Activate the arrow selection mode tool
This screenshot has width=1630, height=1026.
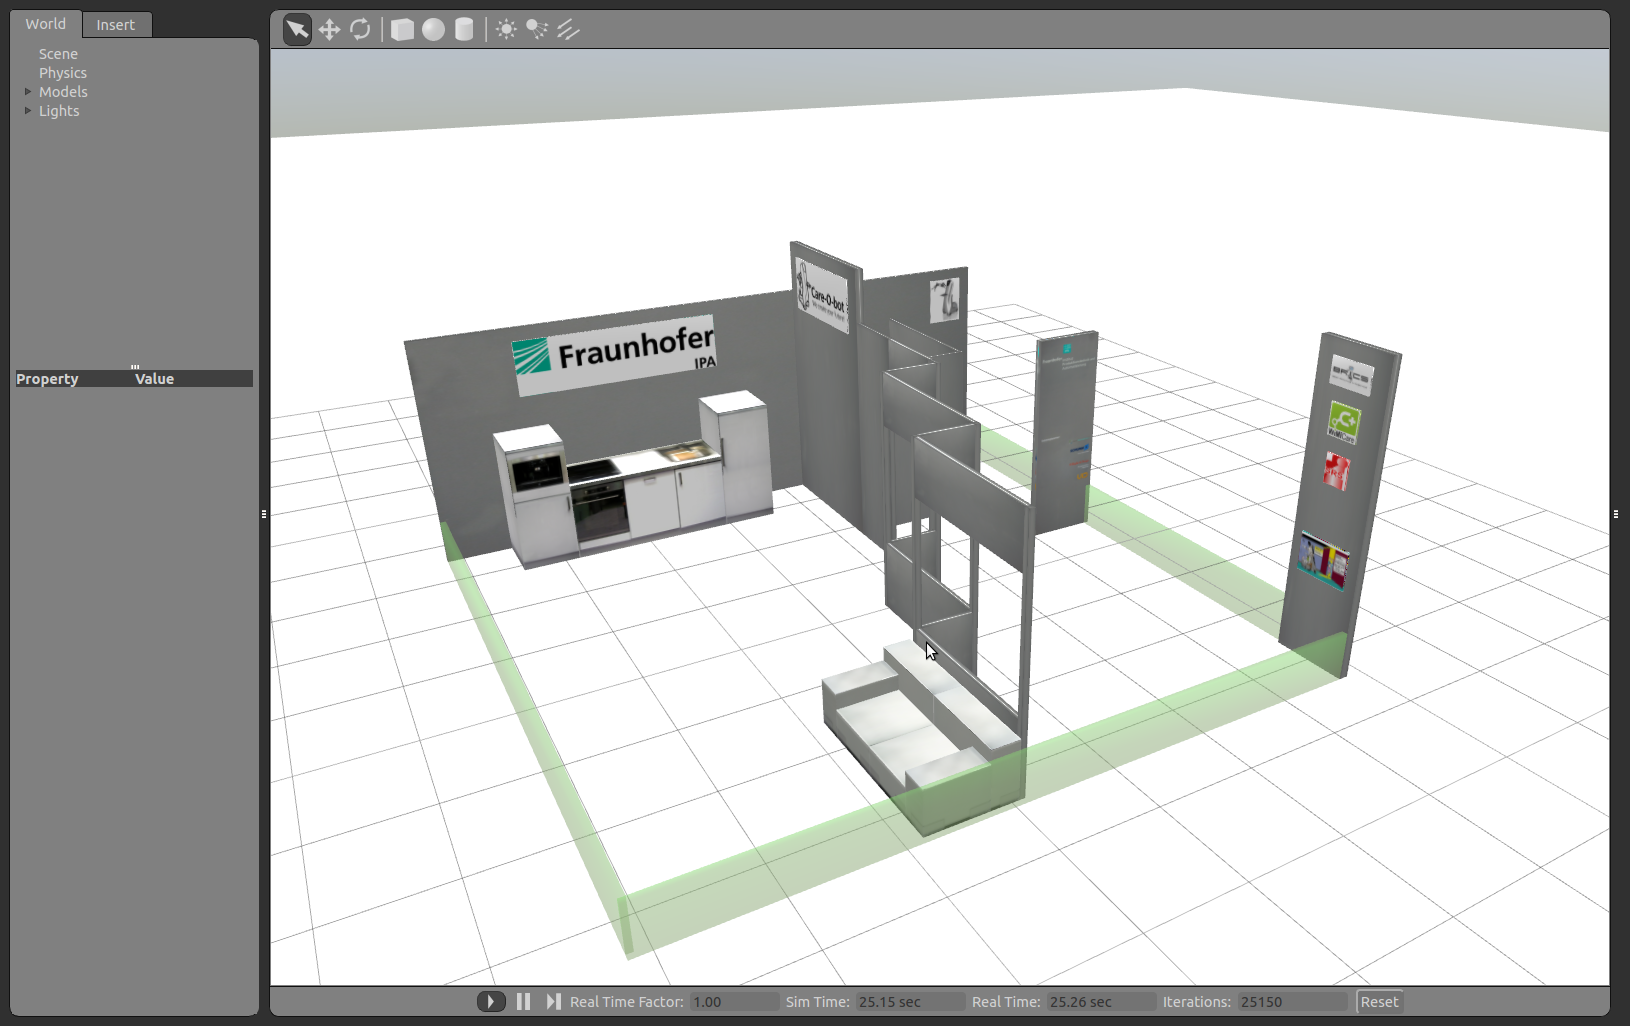pyautogui.click(x=297, y=30)
